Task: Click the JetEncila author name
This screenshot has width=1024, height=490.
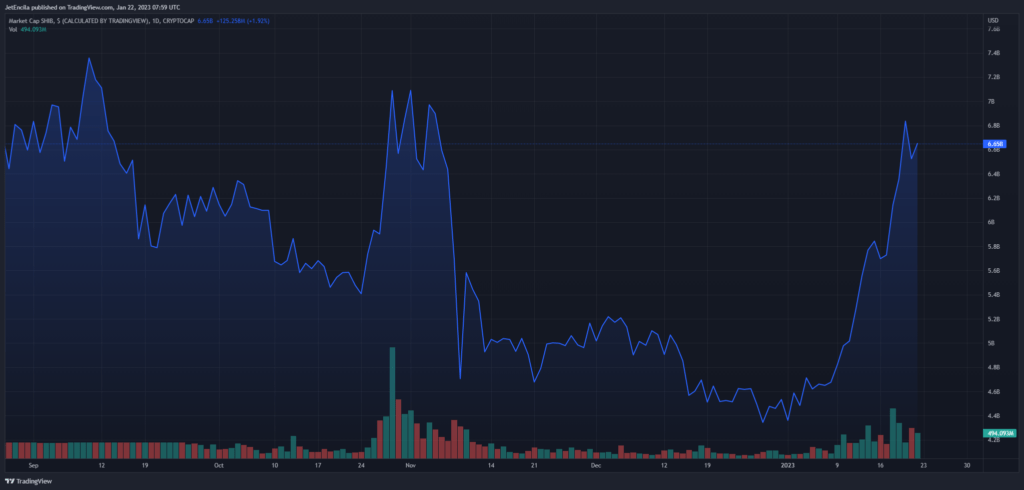Action: coord(19,8)
